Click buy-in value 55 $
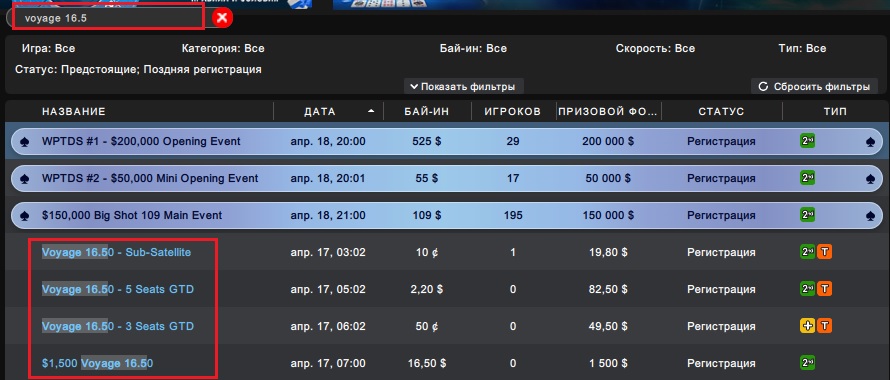Viewport: 890px width, 380px height. click(x=426, y=178)
